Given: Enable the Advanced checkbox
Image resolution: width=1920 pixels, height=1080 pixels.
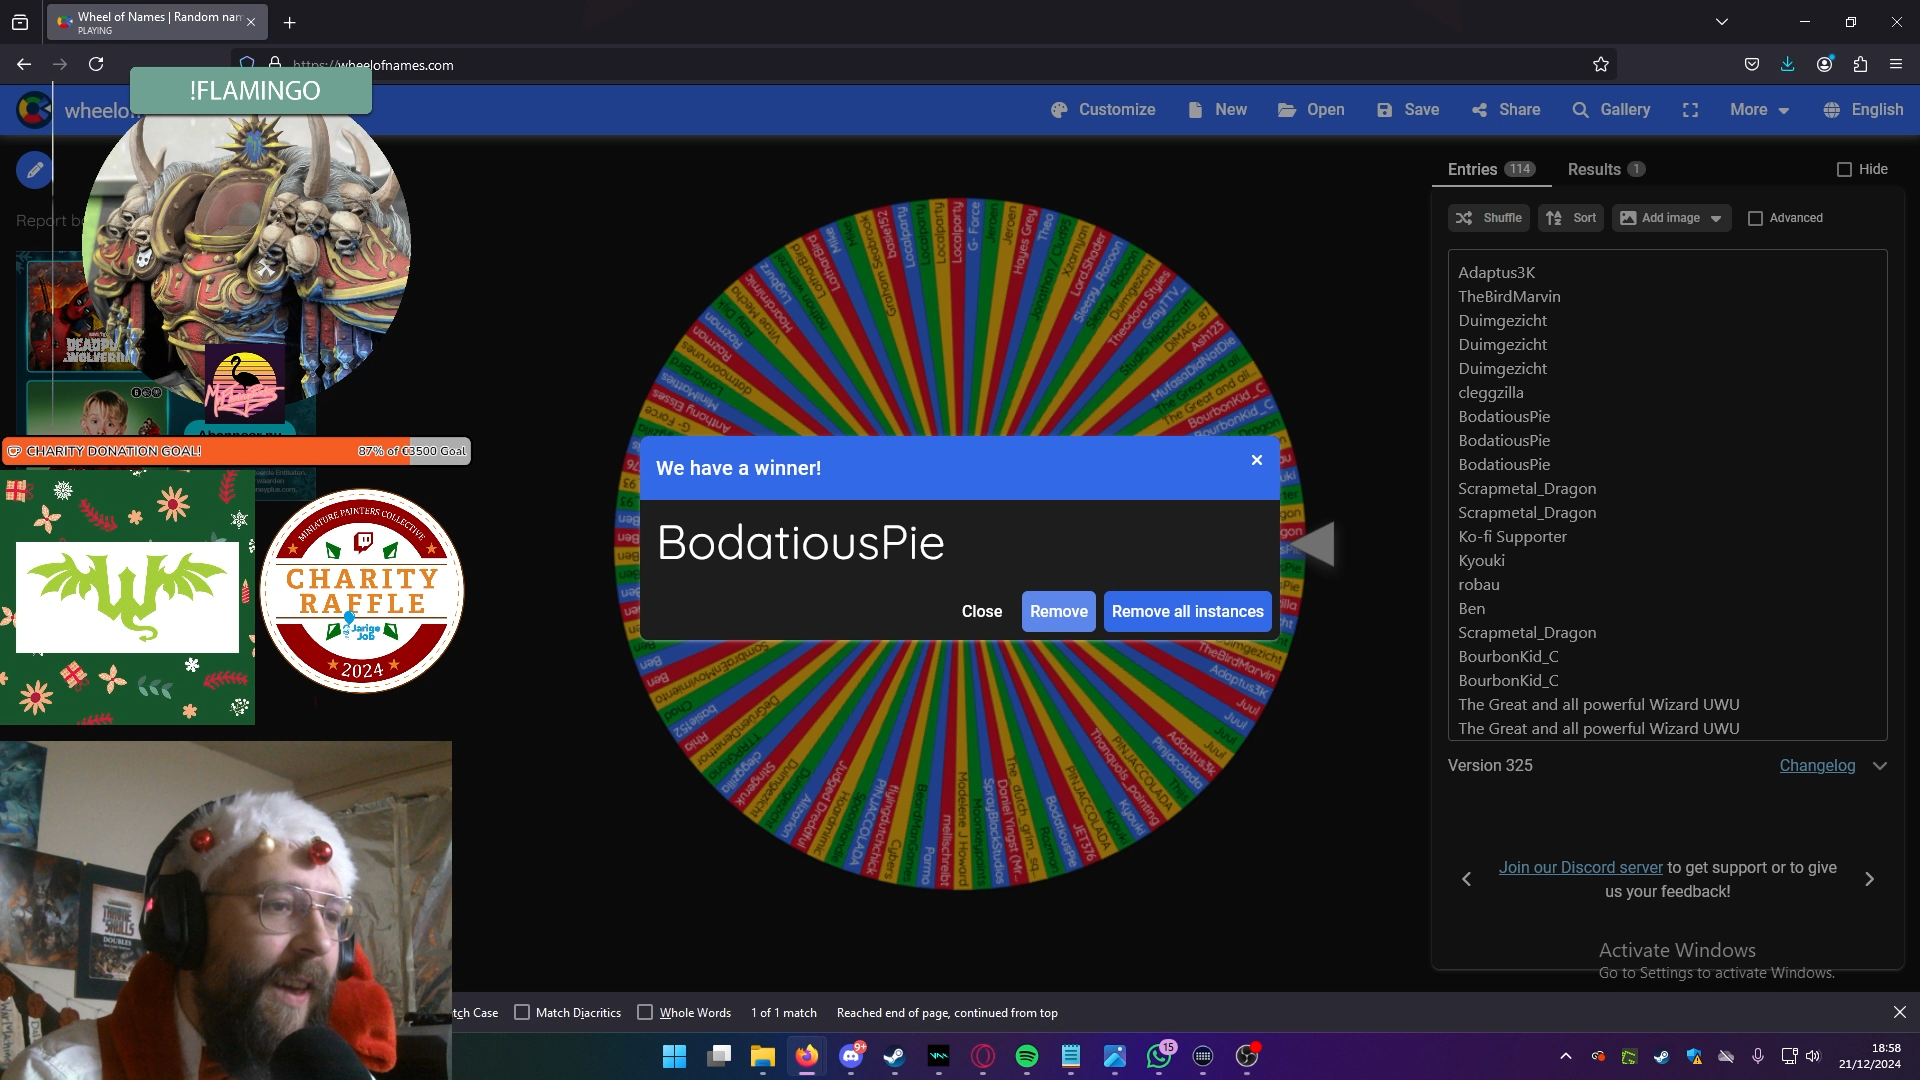Looking at the screenshot, I should [x=1755, y=218].
